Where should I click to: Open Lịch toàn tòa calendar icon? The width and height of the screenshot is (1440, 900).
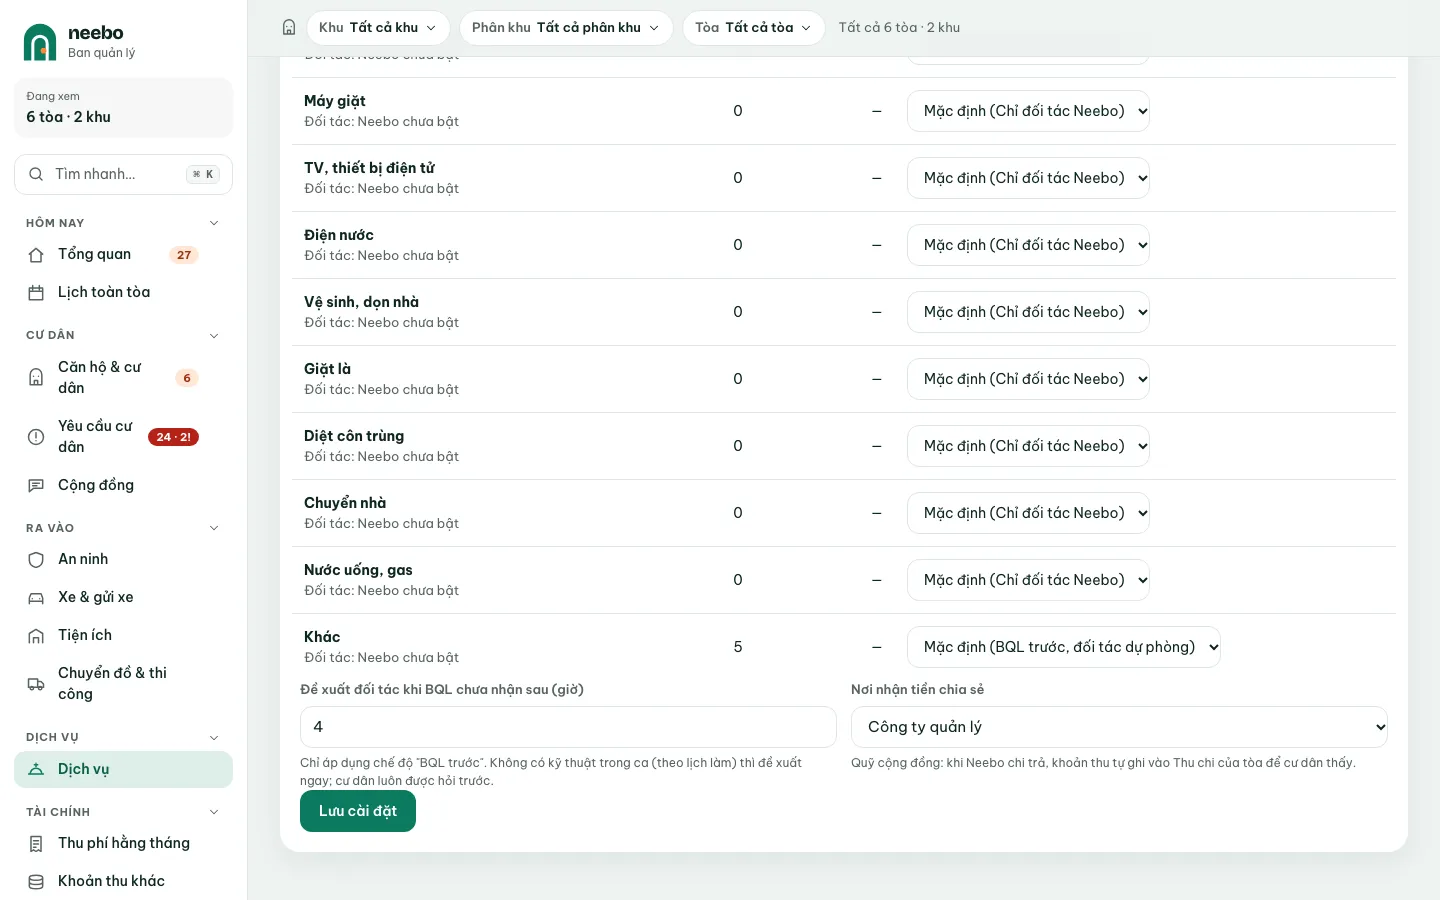click(36, 293)
